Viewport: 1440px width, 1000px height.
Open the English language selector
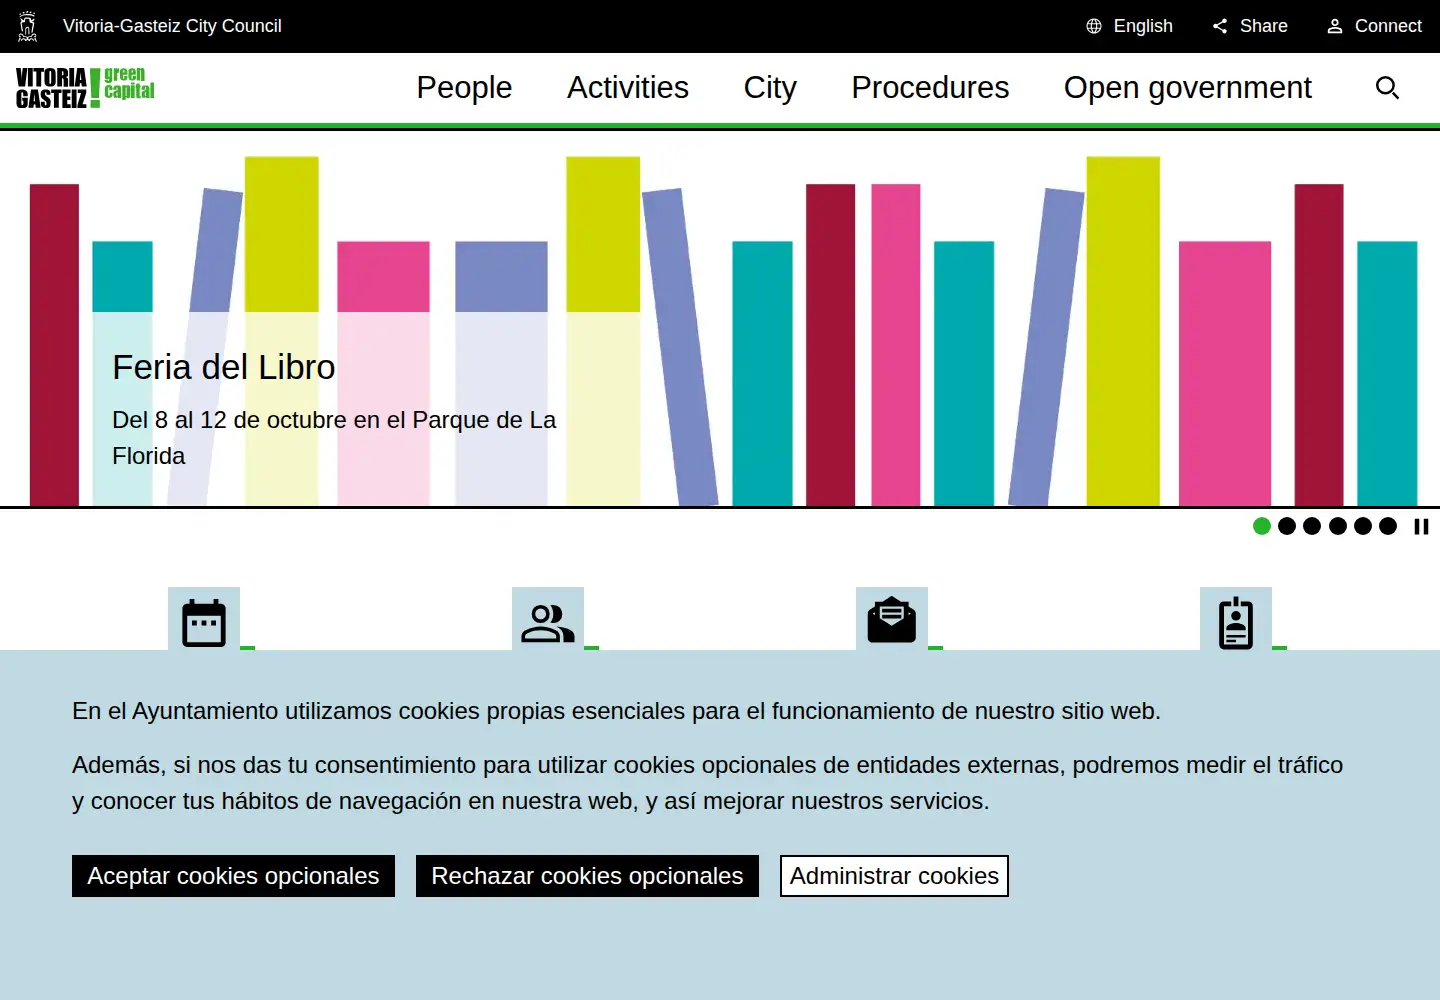coord(1130,26)
